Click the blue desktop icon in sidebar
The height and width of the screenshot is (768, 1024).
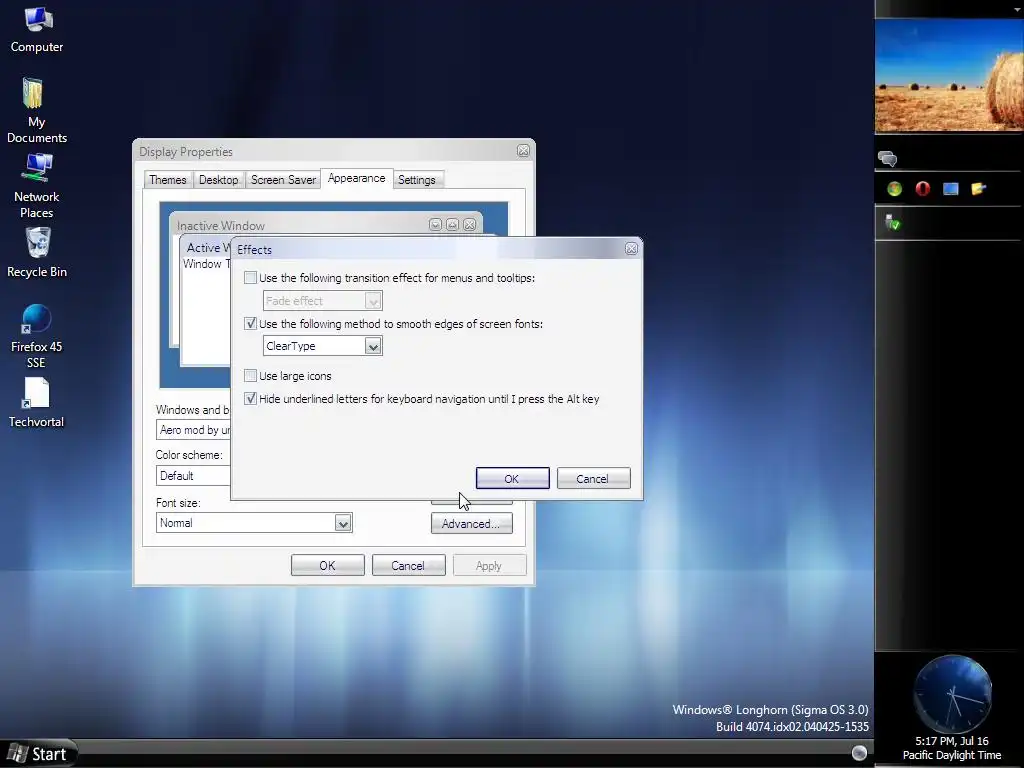(951, 189)
